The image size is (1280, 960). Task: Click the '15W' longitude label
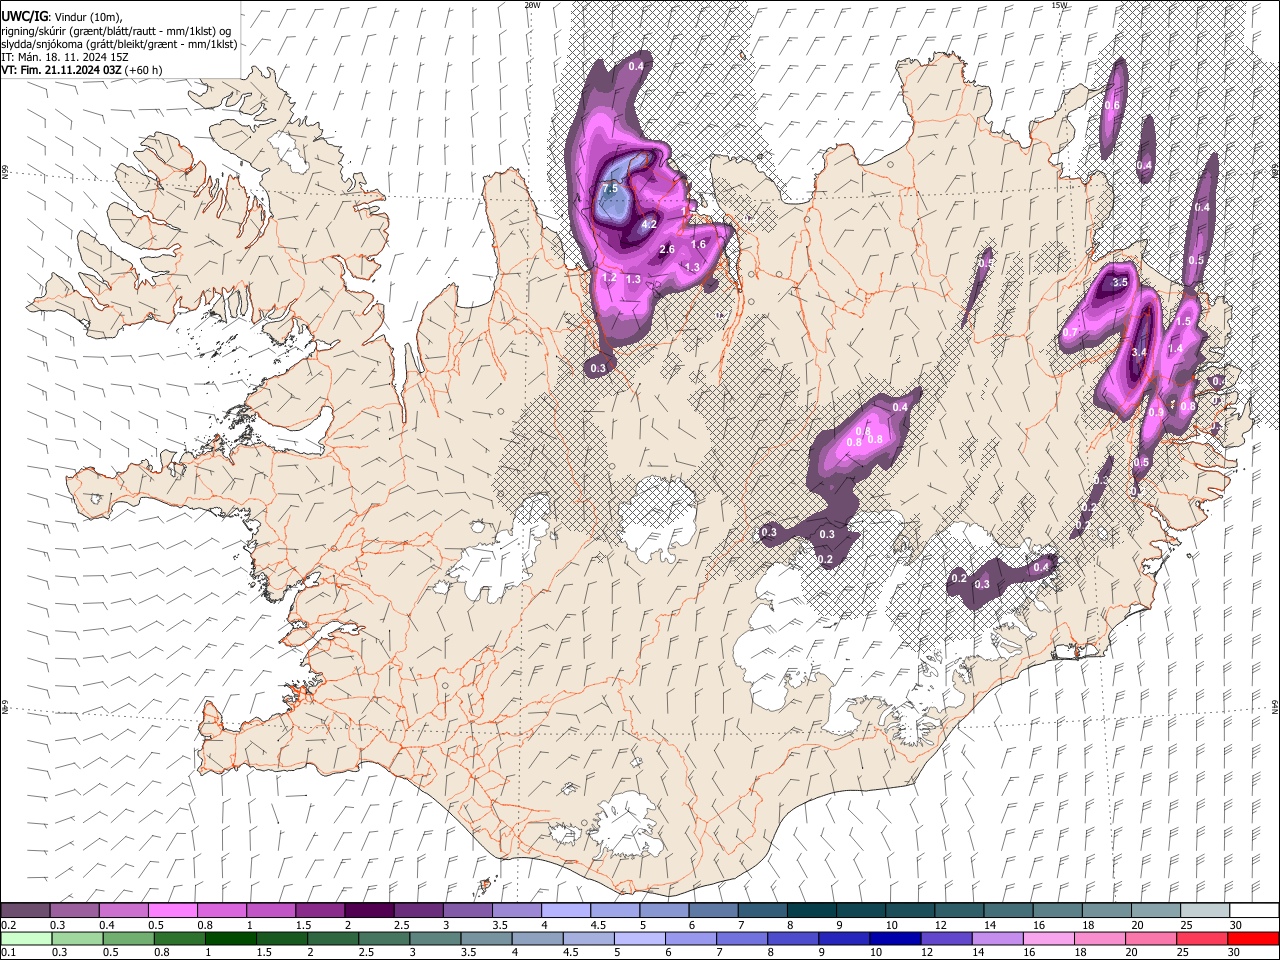point(1059,5)
